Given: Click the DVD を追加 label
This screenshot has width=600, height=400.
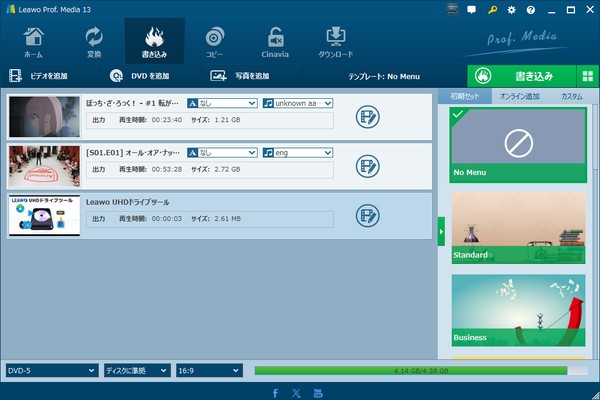Looking at the screenshot, I should point(150,76).
